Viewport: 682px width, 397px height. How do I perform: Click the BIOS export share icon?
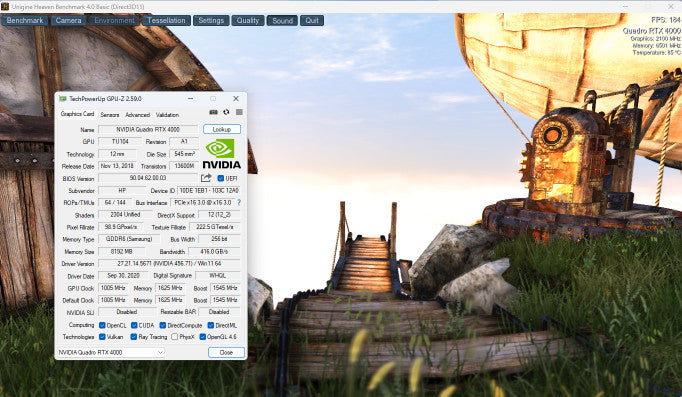pos(206,178)
